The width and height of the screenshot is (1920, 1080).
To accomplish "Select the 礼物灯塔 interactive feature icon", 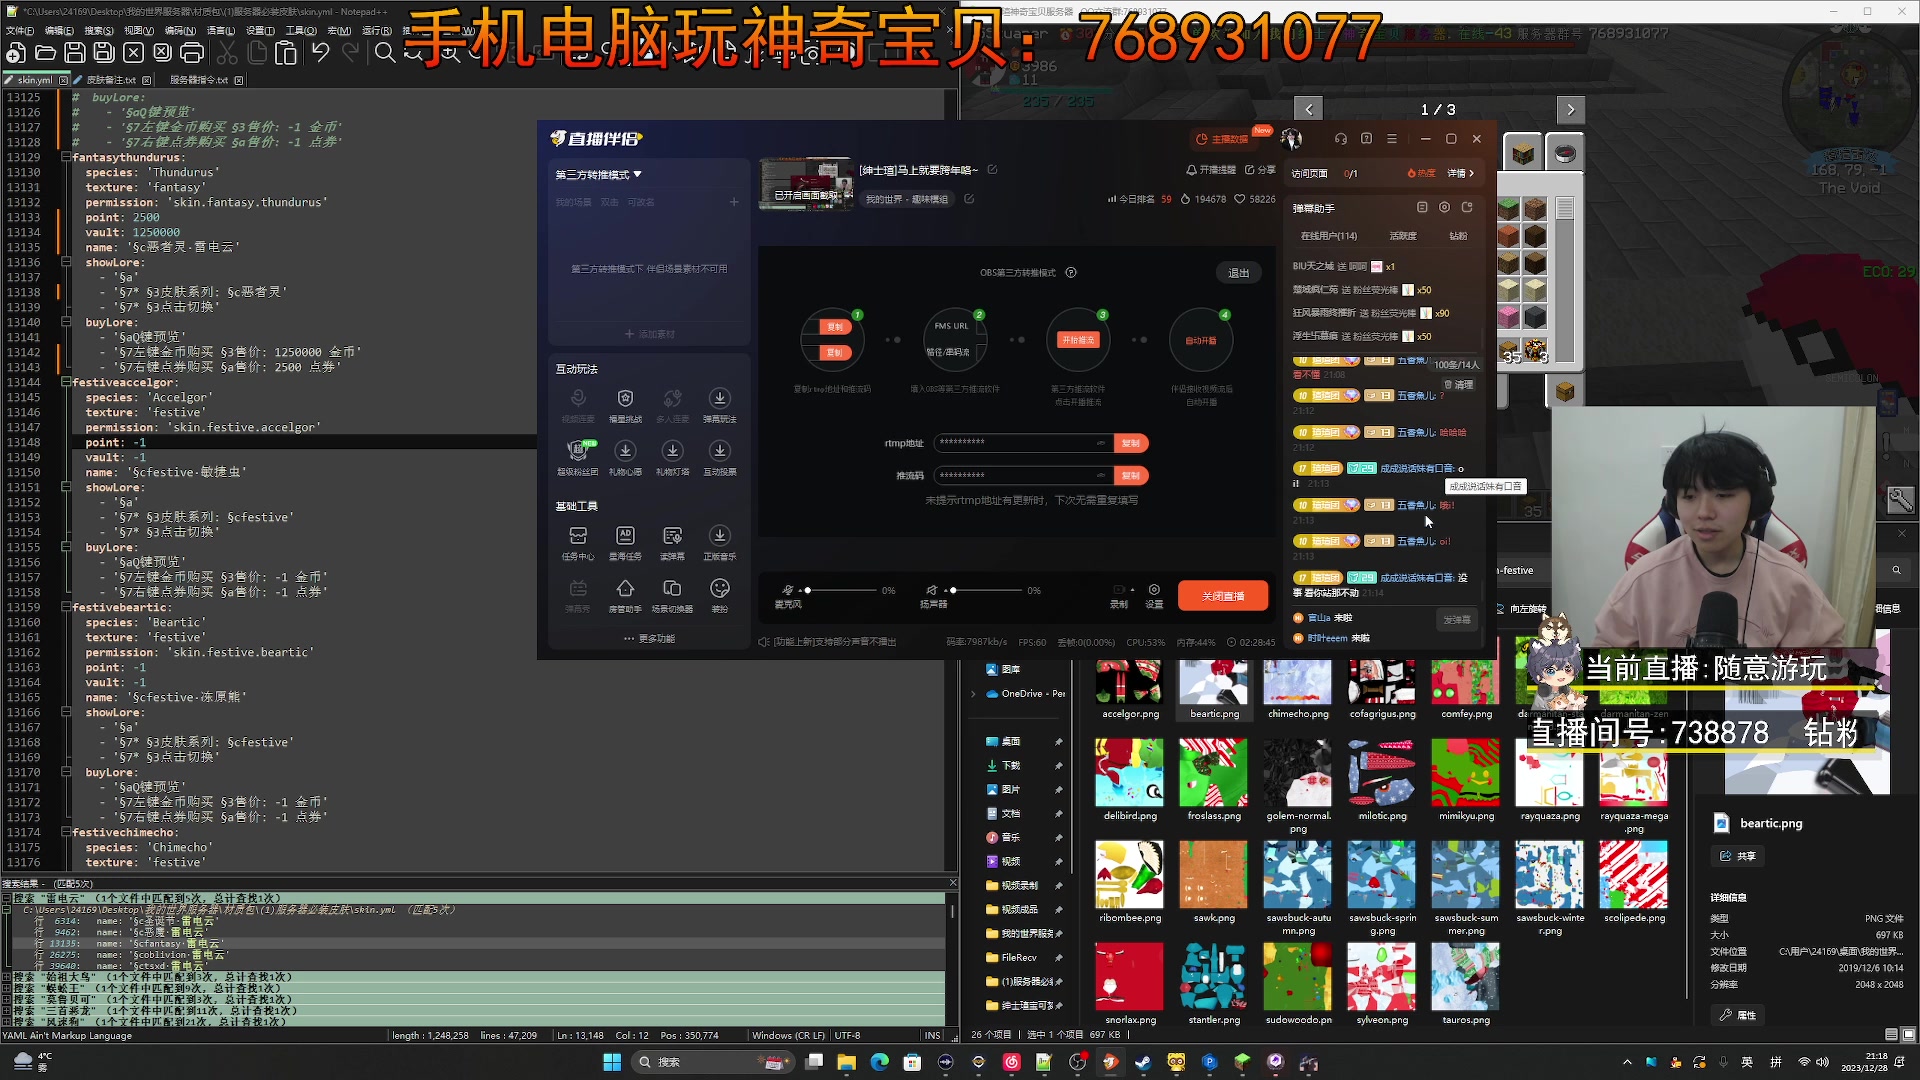I will 673,450.
